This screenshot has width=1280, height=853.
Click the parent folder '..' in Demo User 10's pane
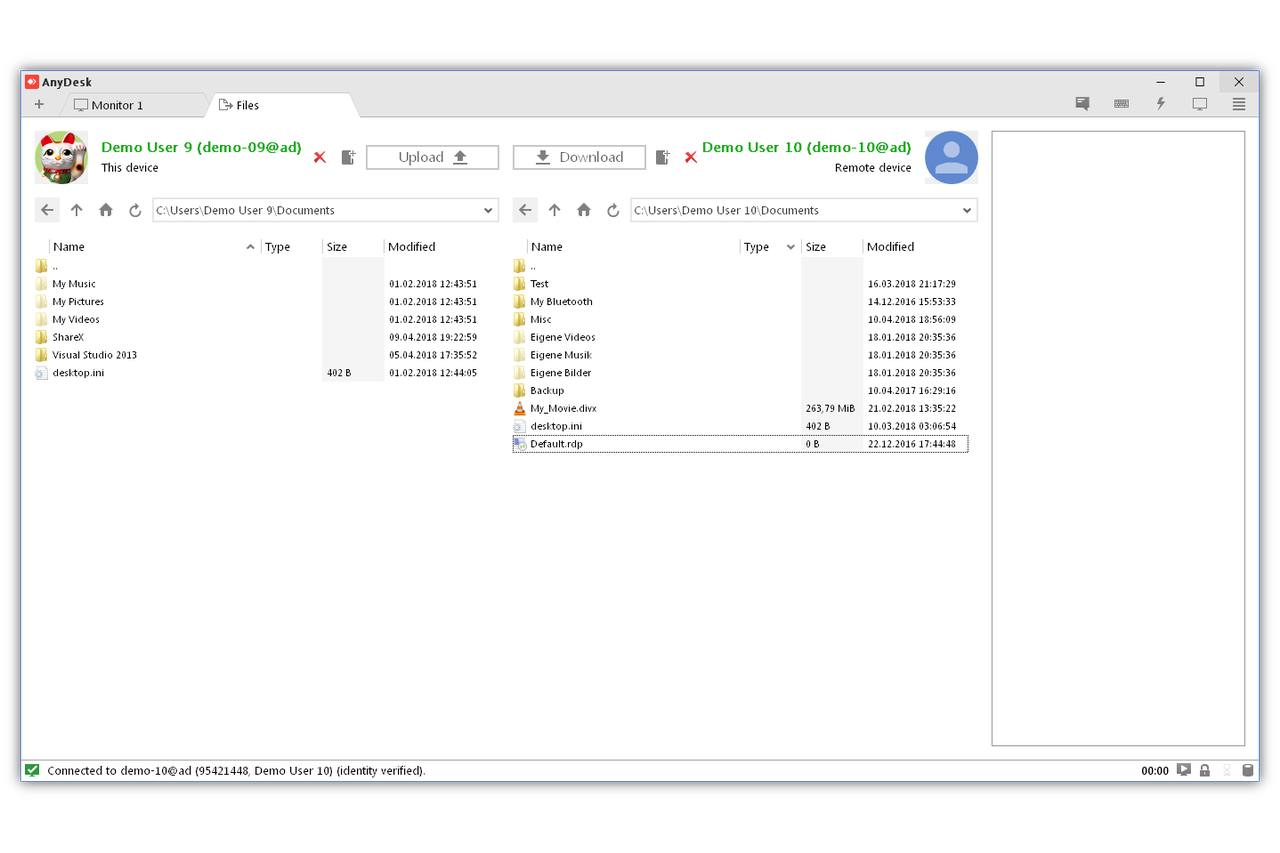coord(533,266)
